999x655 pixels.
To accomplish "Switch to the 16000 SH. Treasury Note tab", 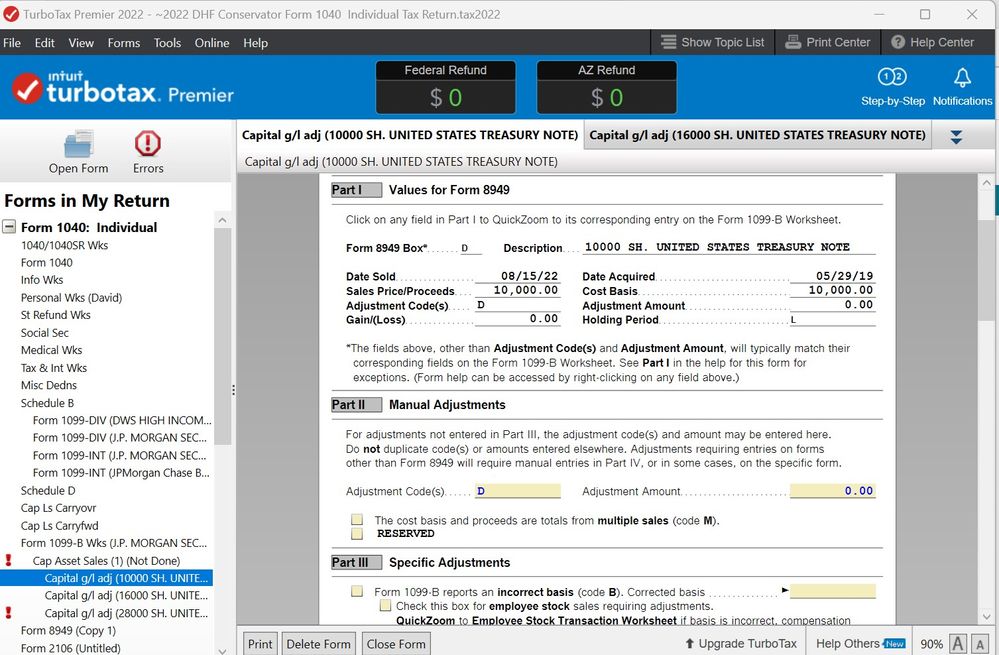I will 758,135.
